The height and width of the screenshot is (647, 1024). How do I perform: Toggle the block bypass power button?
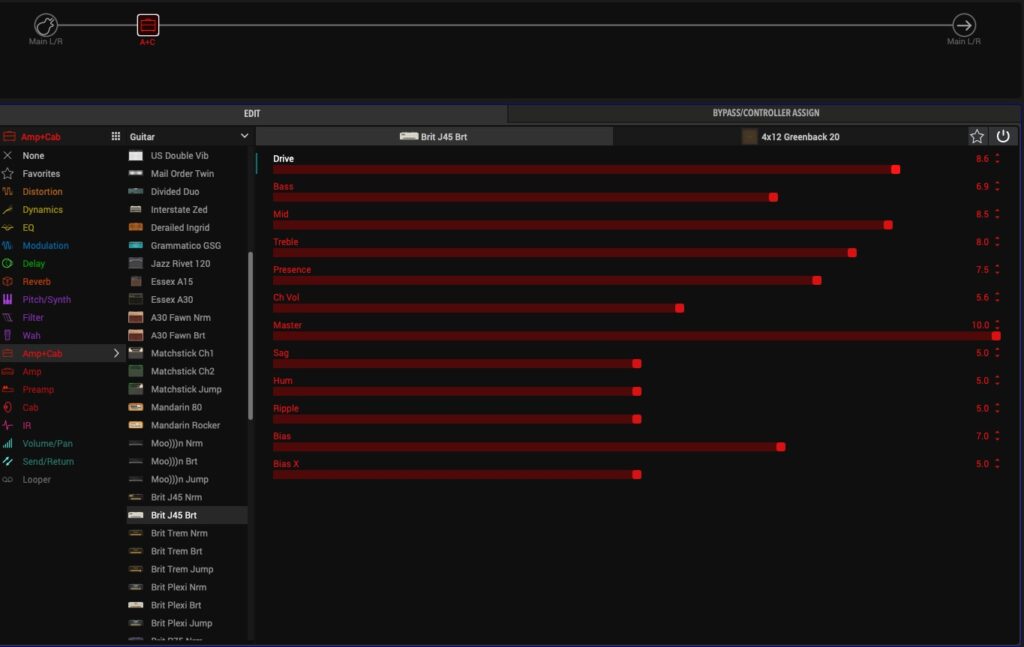point(1003,136)
